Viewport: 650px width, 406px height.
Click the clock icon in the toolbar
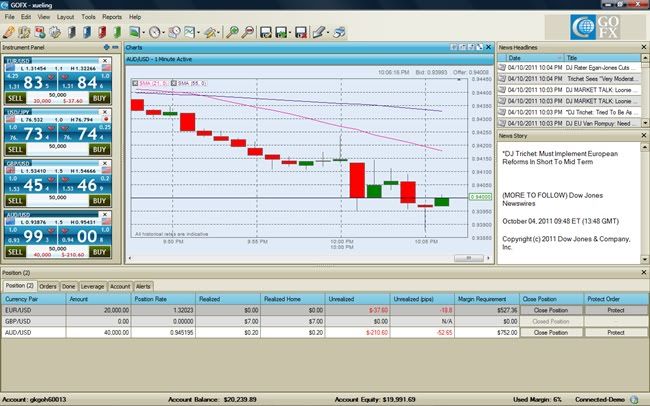coord(155,33)
